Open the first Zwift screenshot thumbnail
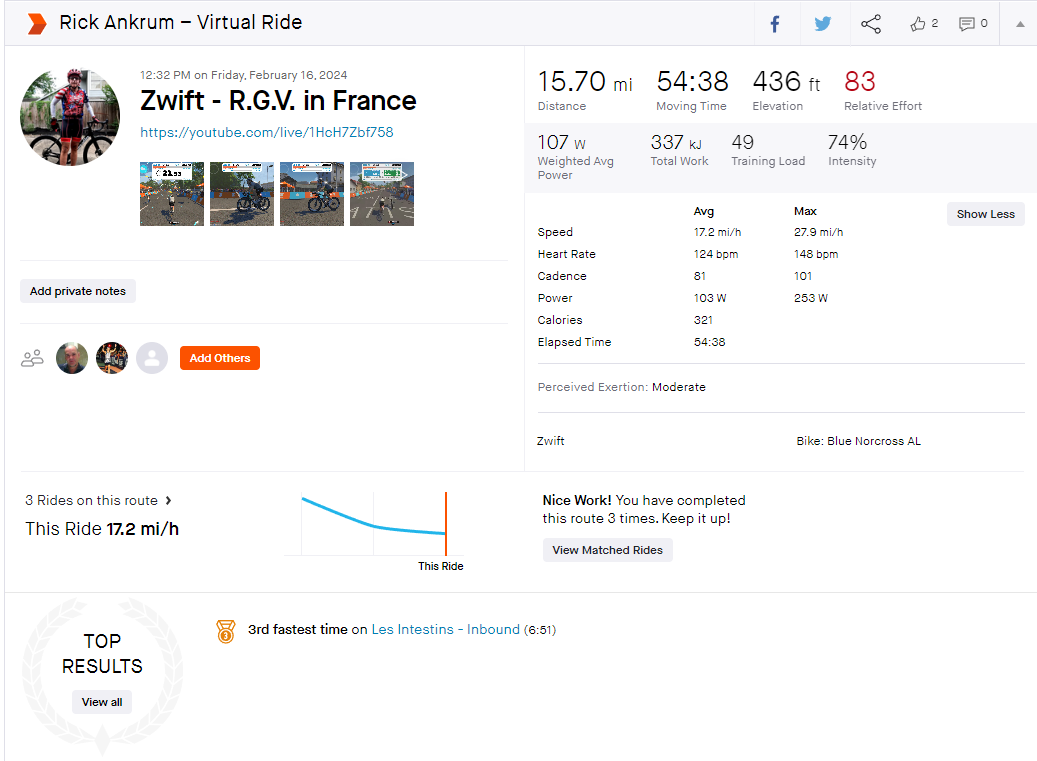 (x=172, y=194)
